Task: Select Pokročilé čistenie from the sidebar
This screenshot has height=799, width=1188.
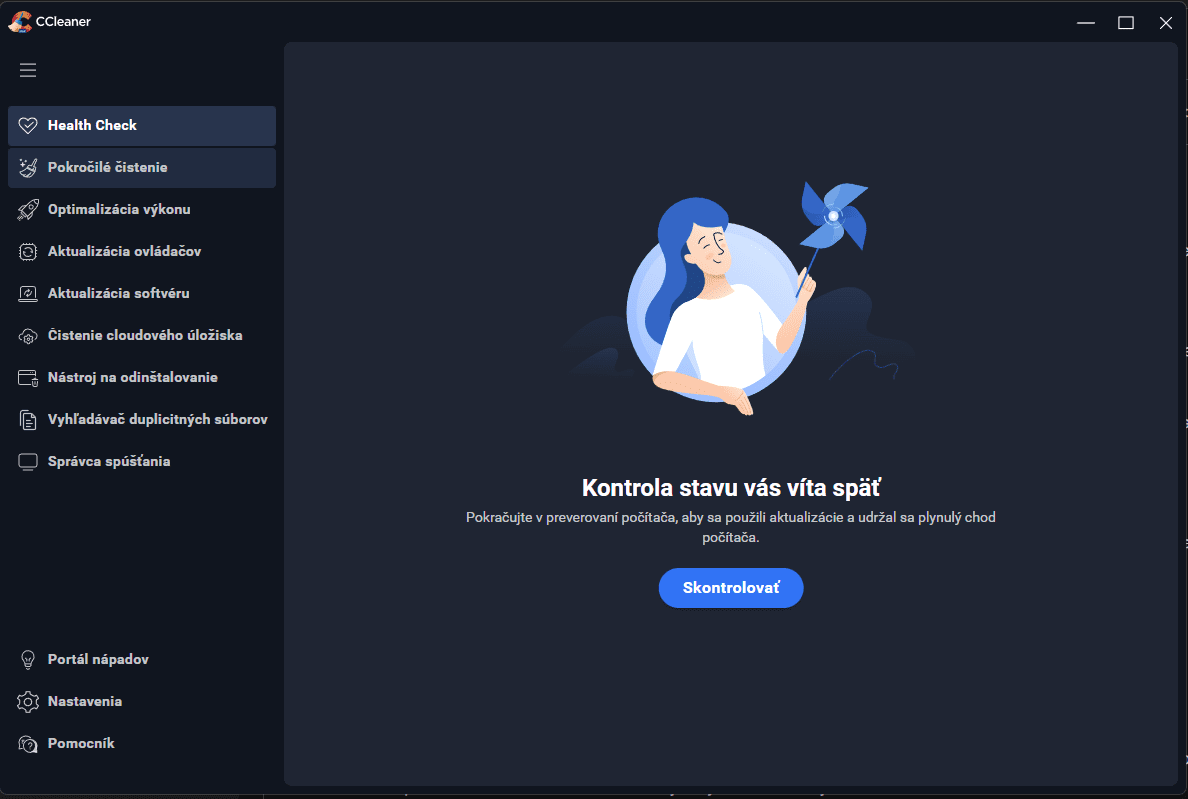Action: click(x=110, y=167)
